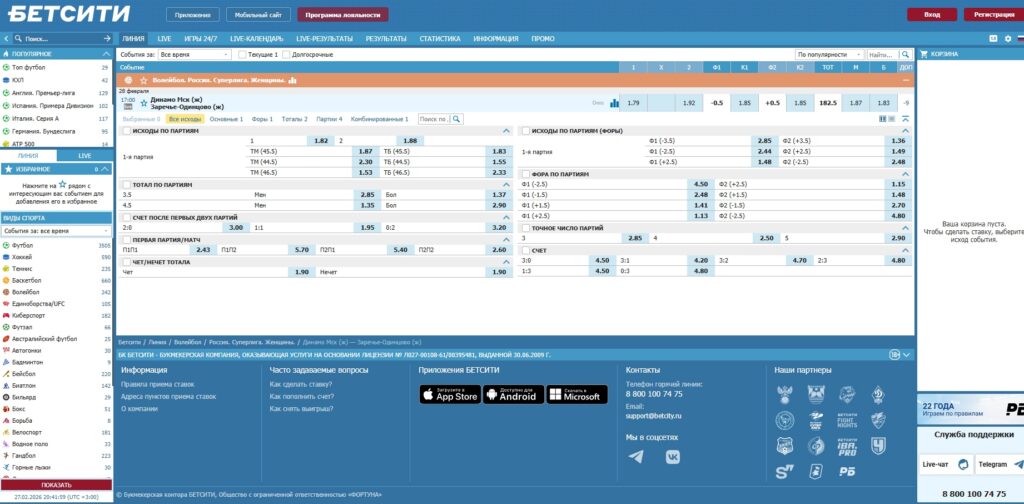
Task: Select the Тоталы 2 market tab
Action: tap(294, 118)
